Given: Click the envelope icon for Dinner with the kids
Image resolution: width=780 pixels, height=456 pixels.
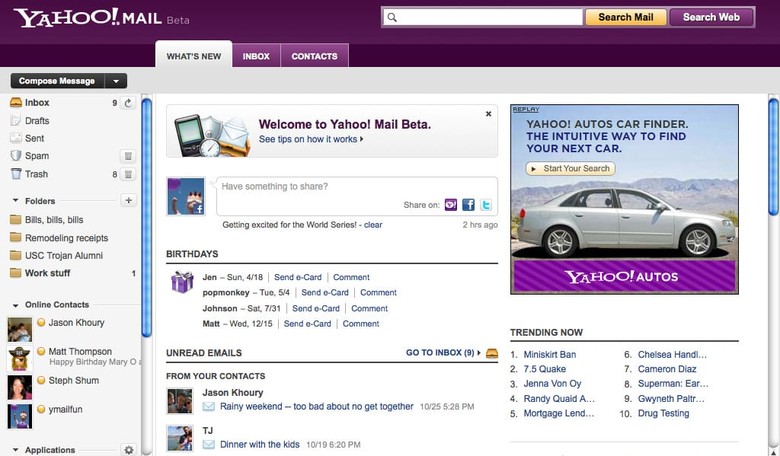Looking at the screenshot, I should click(209, 445).
